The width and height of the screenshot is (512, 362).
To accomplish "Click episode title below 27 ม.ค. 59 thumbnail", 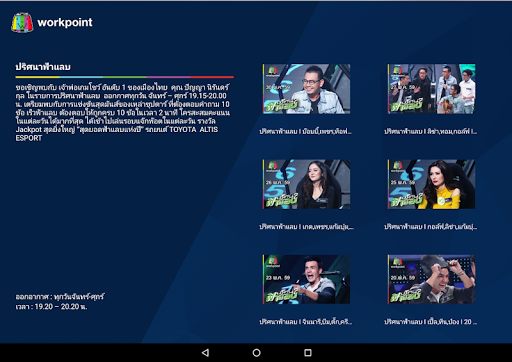I will point(430,132).
